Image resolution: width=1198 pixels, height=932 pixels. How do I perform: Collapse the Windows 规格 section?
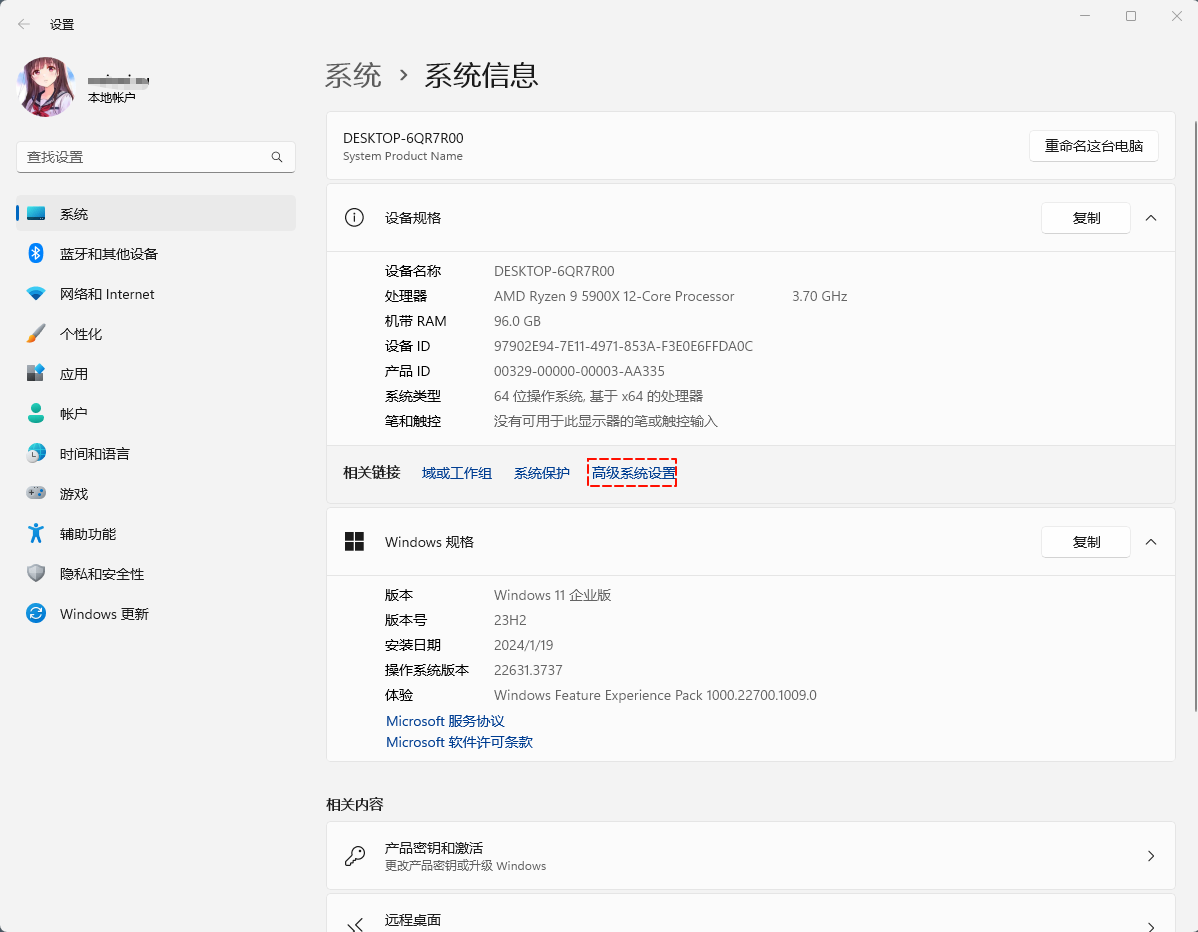click(1150, 541)
